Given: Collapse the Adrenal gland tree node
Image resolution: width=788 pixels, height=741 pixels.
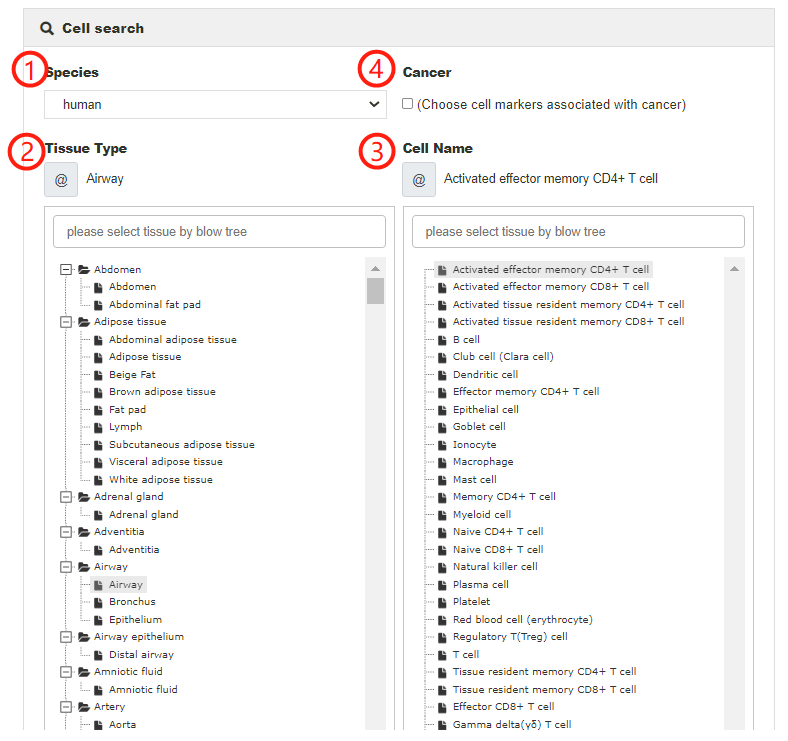Looking at the screenshot, I should coord(67,497).
